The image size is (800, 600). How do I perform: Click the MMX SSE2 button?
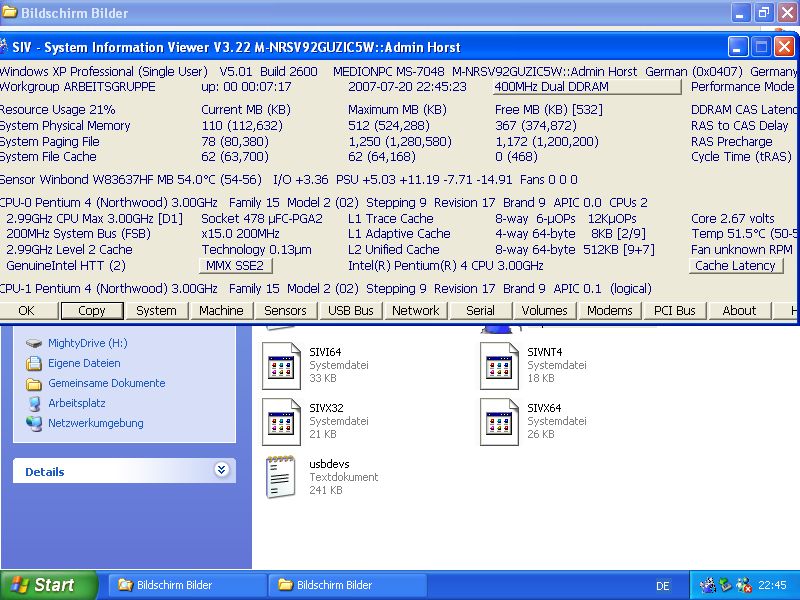[x=235, y=266]
